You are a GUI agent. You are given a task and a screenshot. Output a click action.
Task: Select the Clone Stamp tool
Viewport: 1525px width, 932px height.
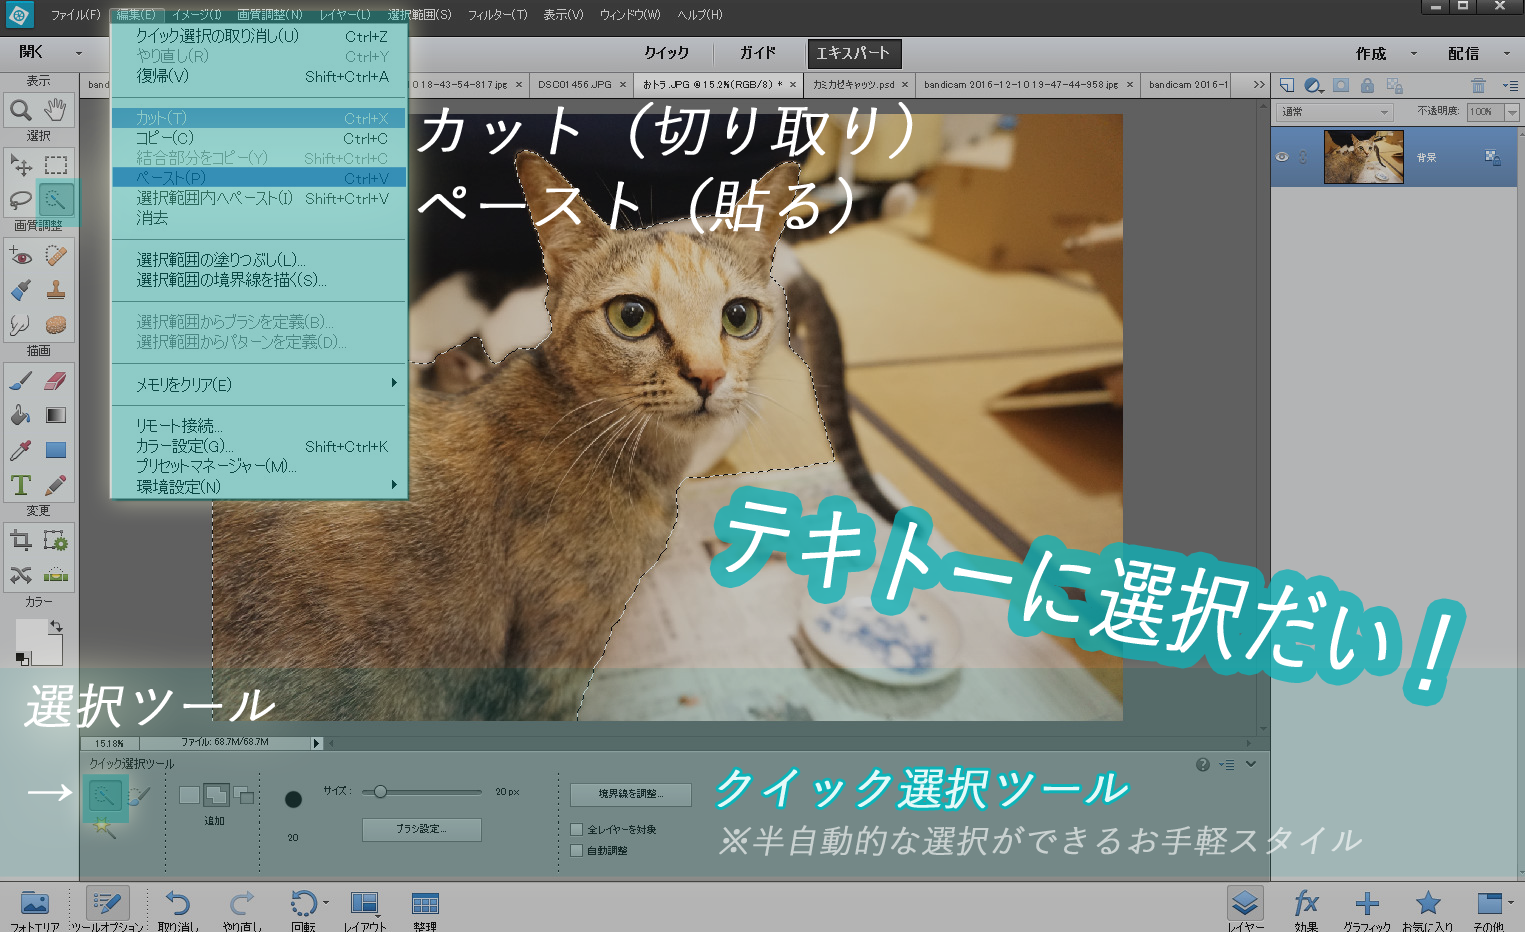(x=56, y=290)
